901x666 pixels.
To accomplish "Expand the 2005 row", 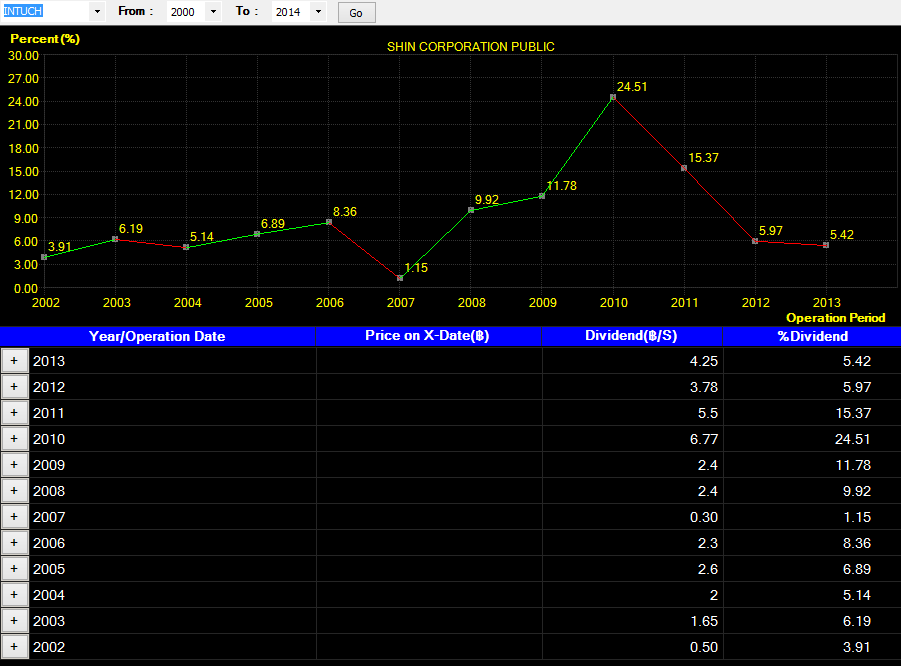I will (14, 568).
